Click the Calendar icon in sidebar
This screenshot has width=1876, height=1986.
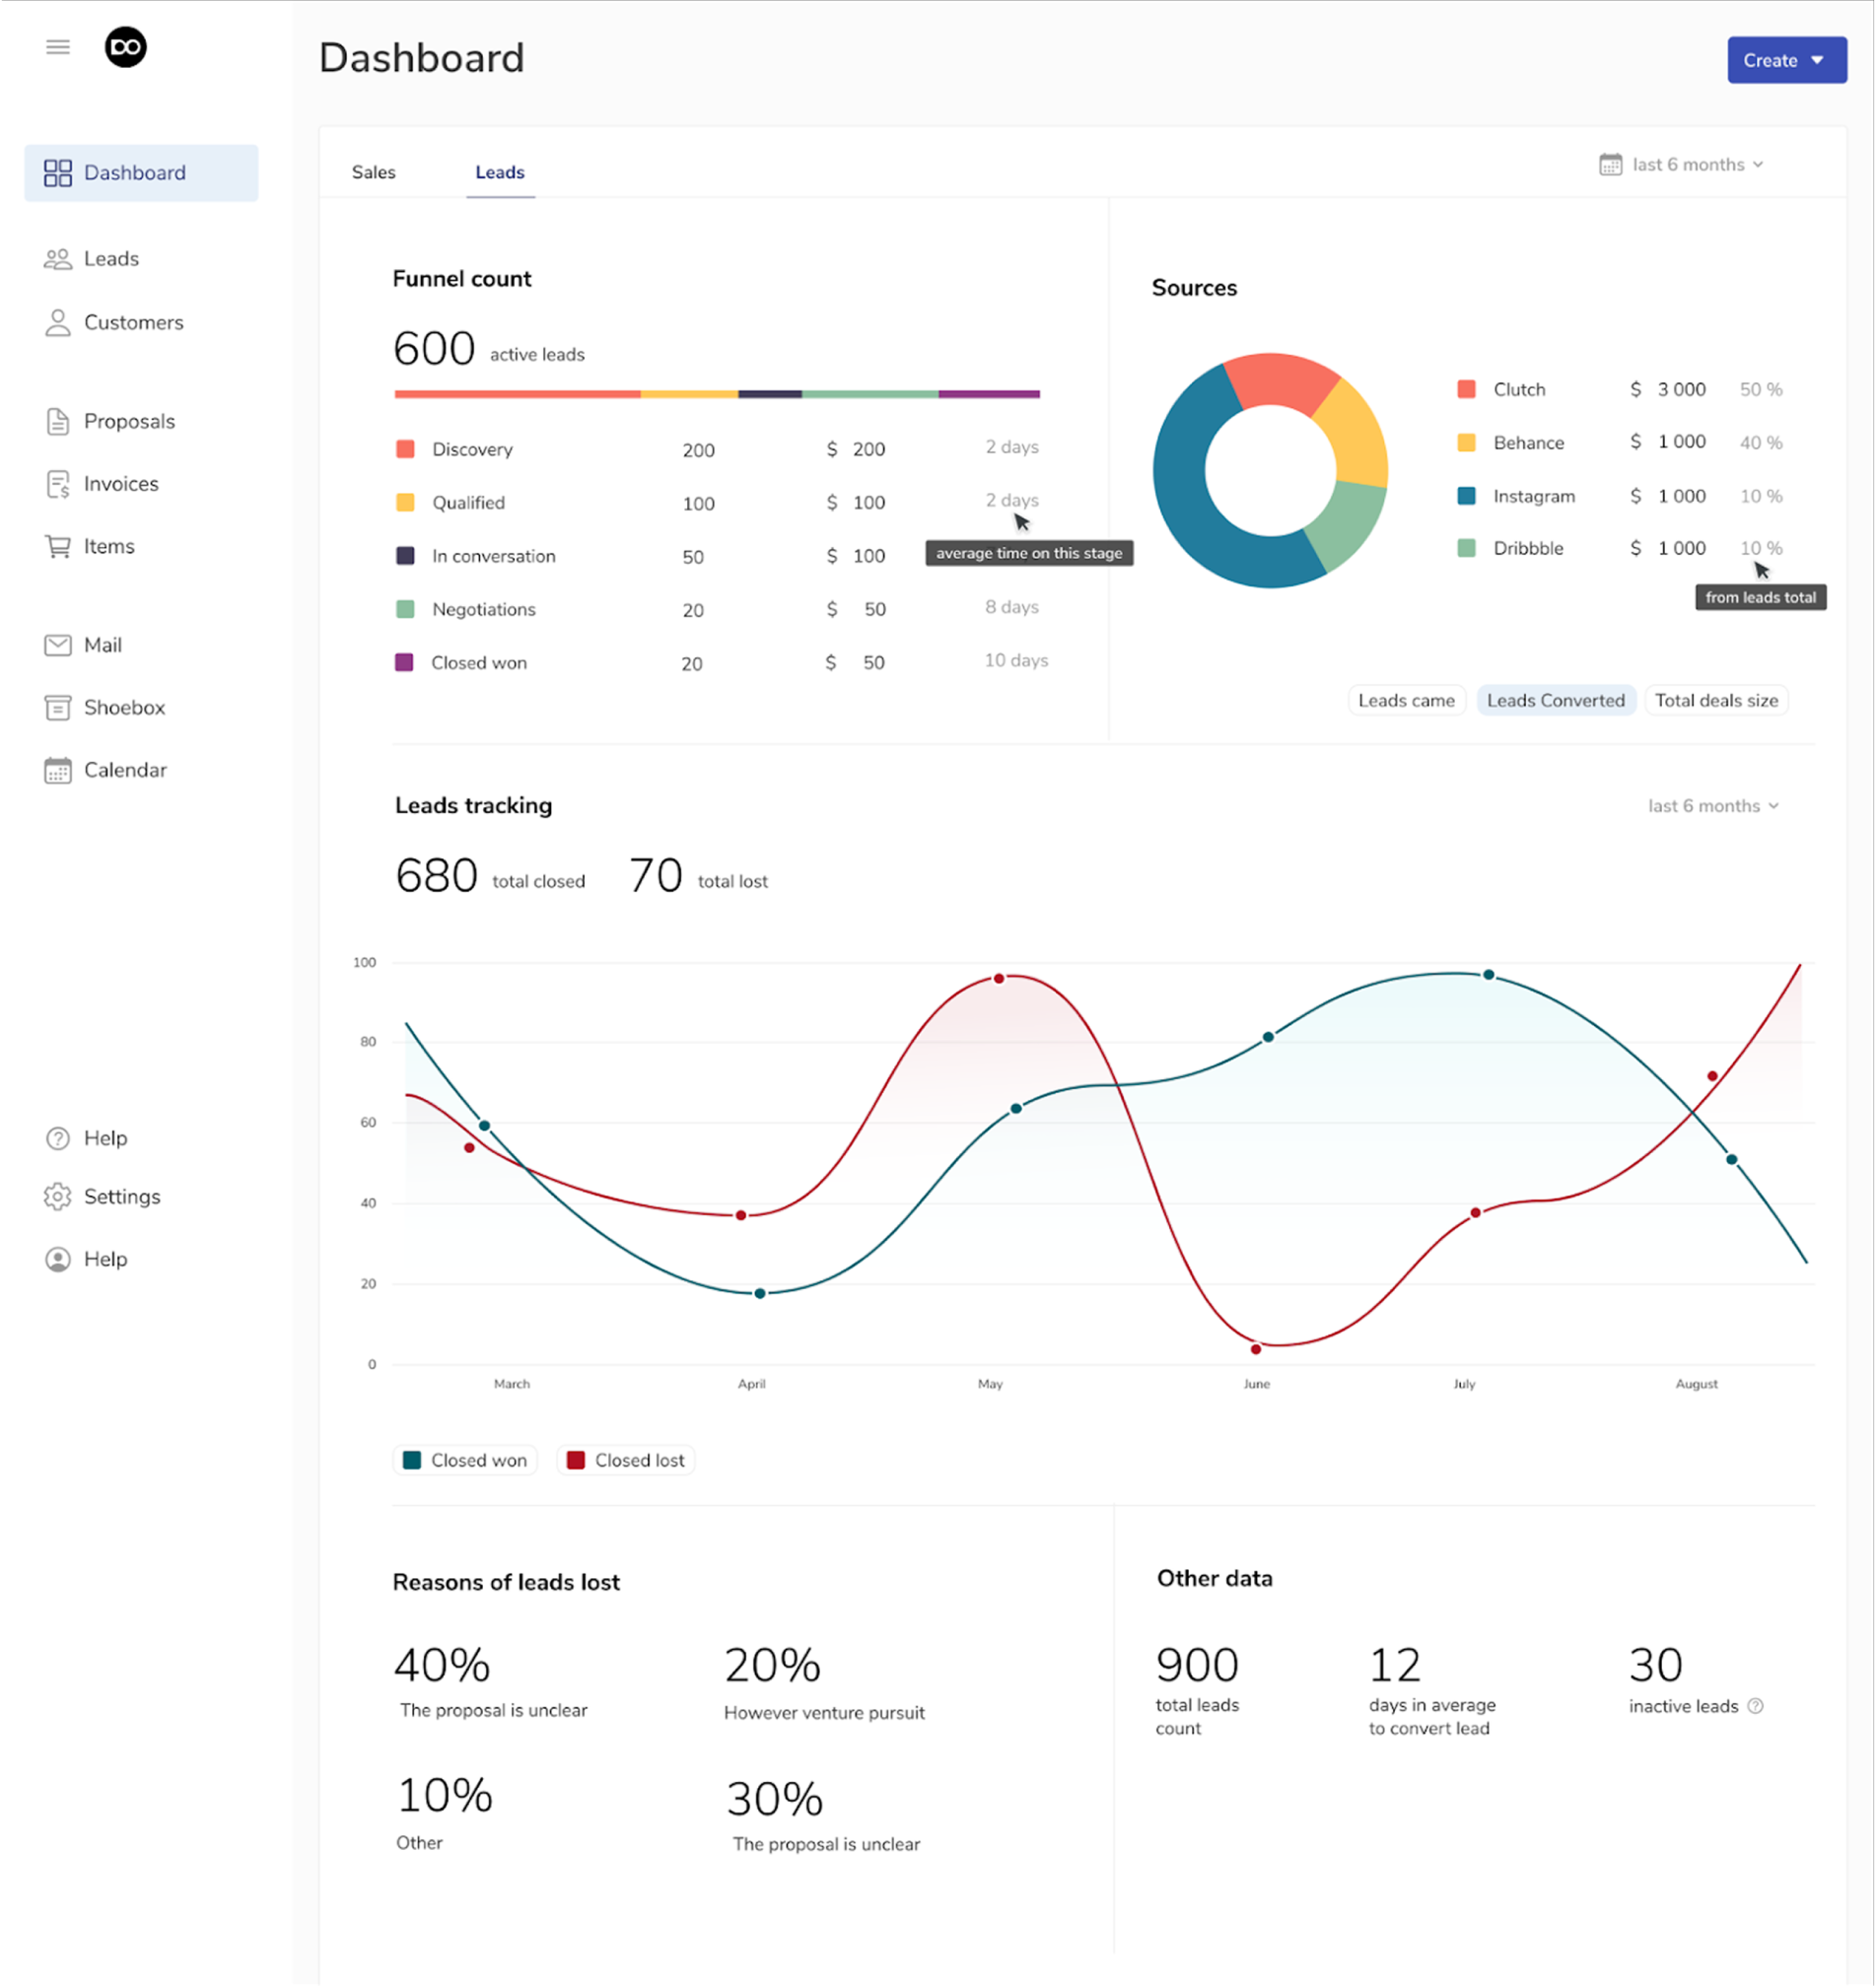pos(58,770)
